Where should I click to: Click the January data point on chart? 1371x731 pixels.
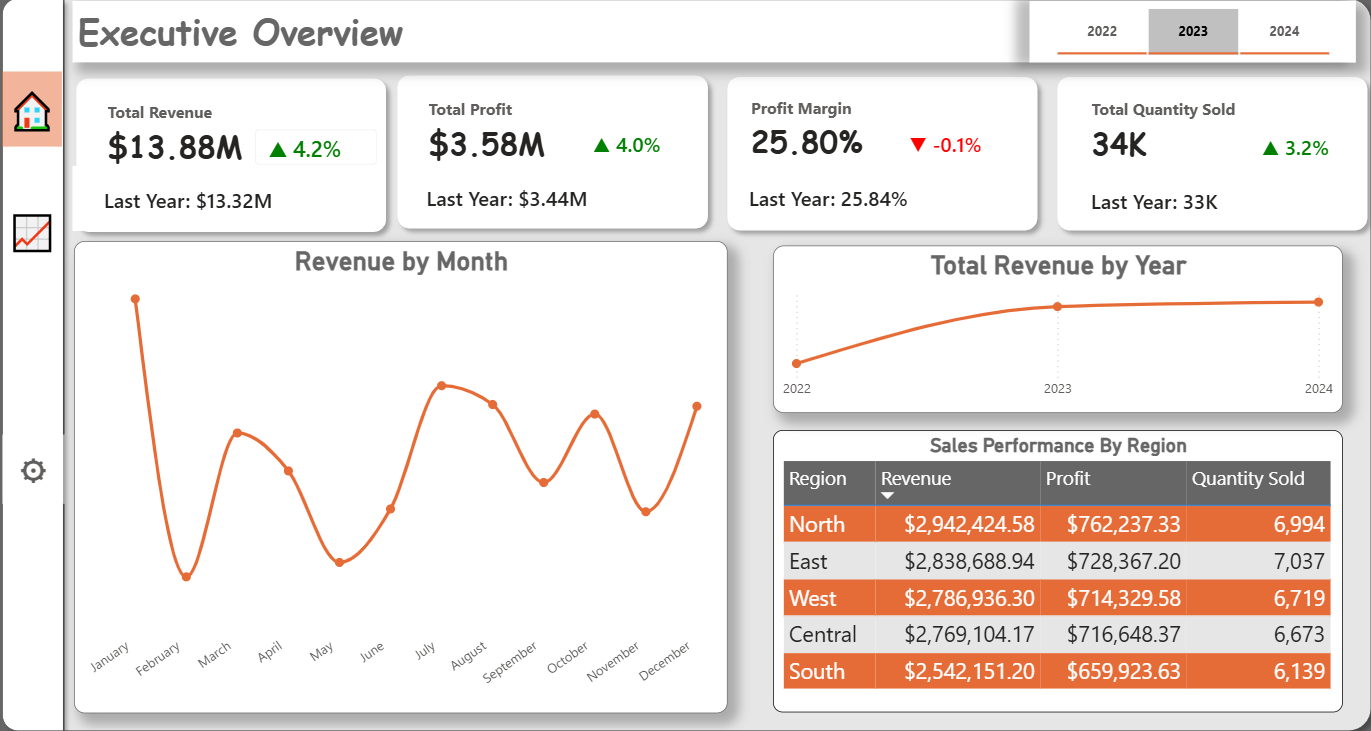click(x=135, y=299)
